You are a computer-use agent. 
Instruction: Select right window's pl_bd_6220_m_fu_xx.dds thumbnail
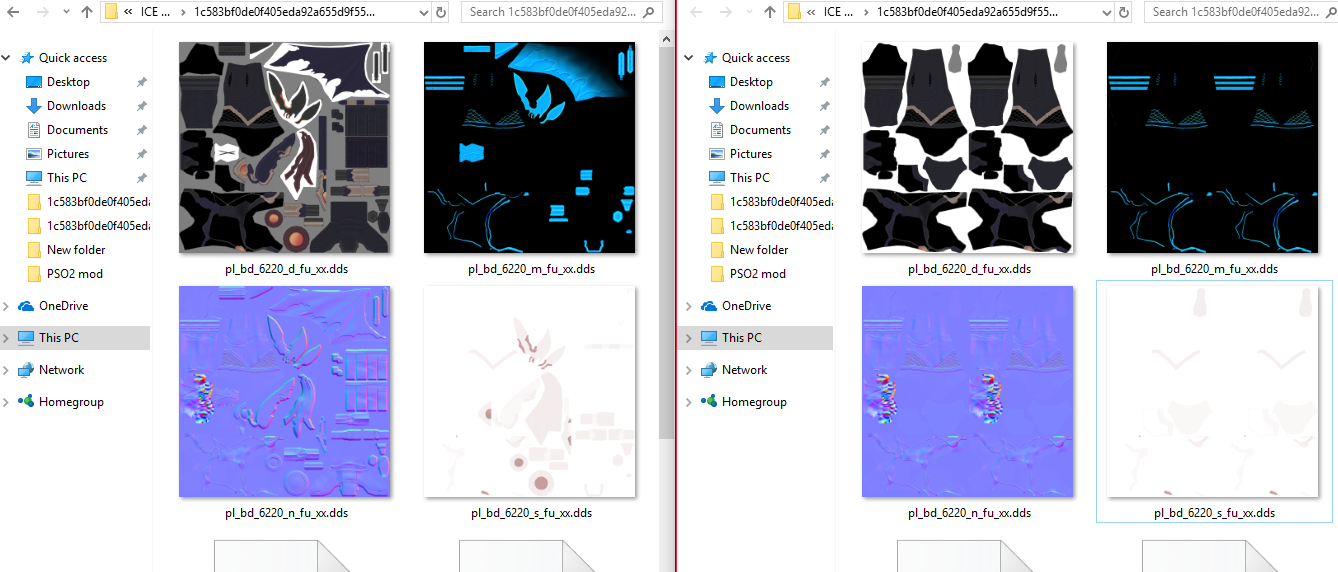click(x=1212, y=147)
